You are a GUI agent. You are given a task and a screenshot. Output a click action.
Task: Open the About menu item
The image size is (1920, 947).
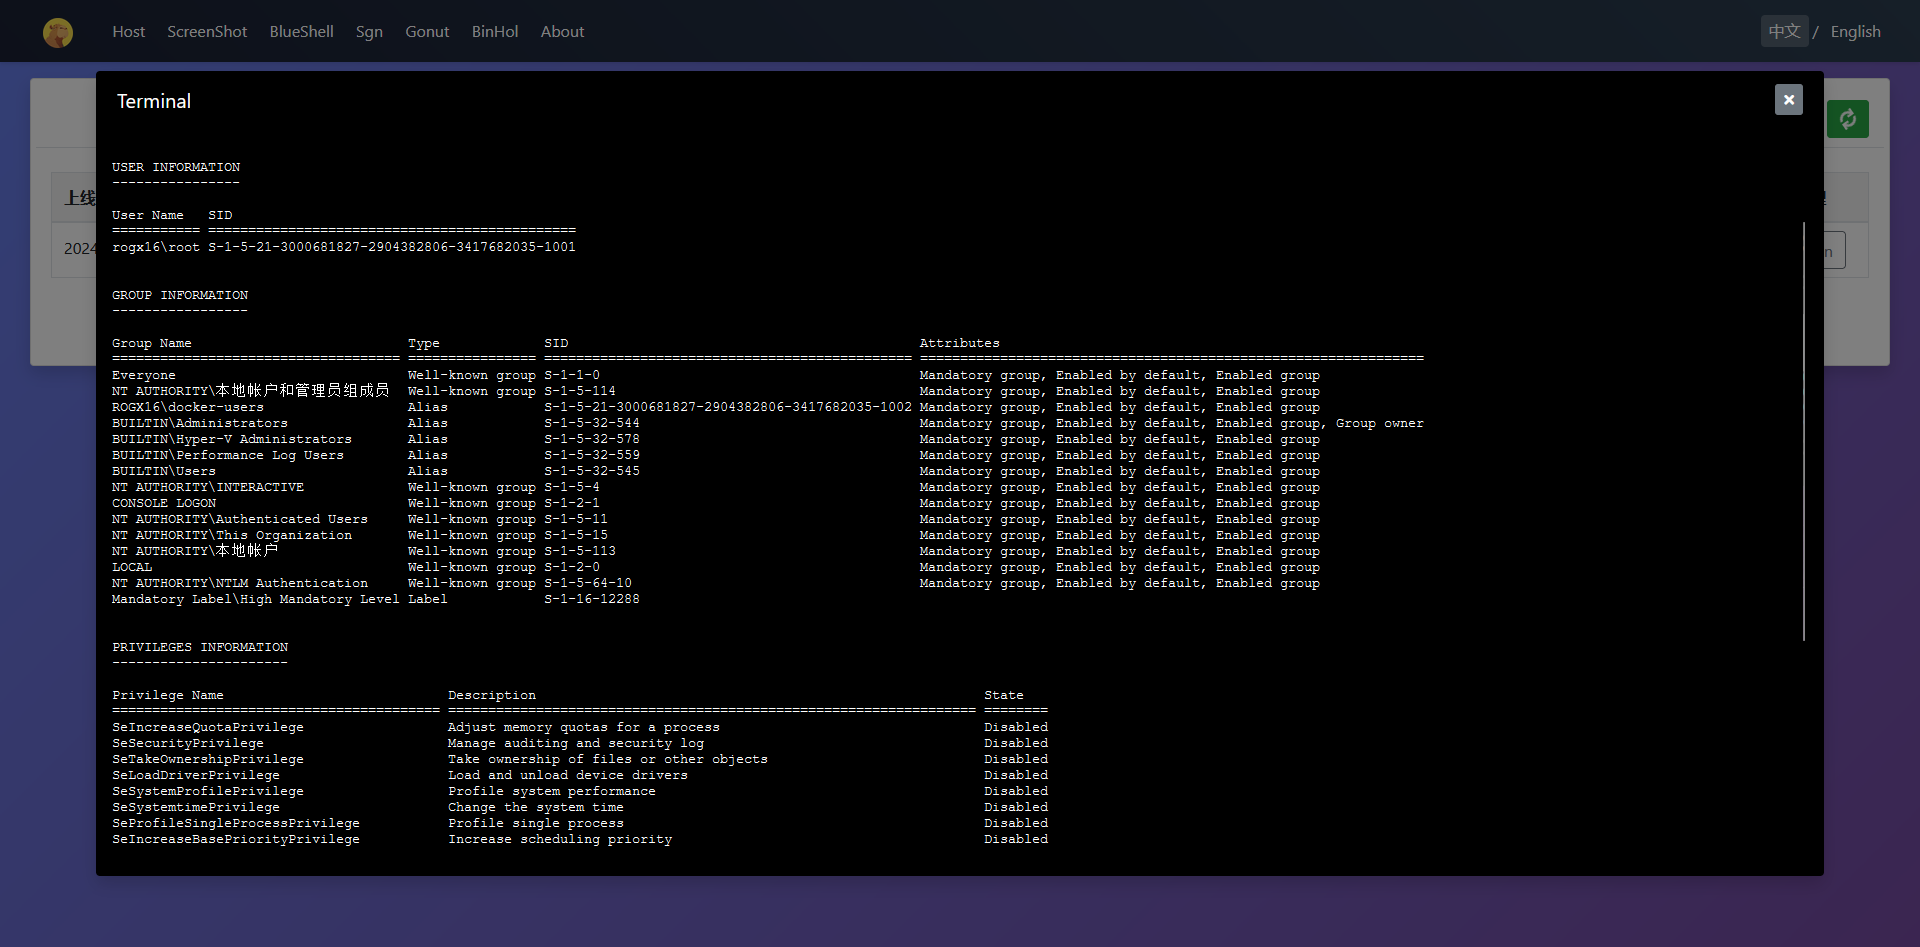pyautogui.click(x=562, y=32)
